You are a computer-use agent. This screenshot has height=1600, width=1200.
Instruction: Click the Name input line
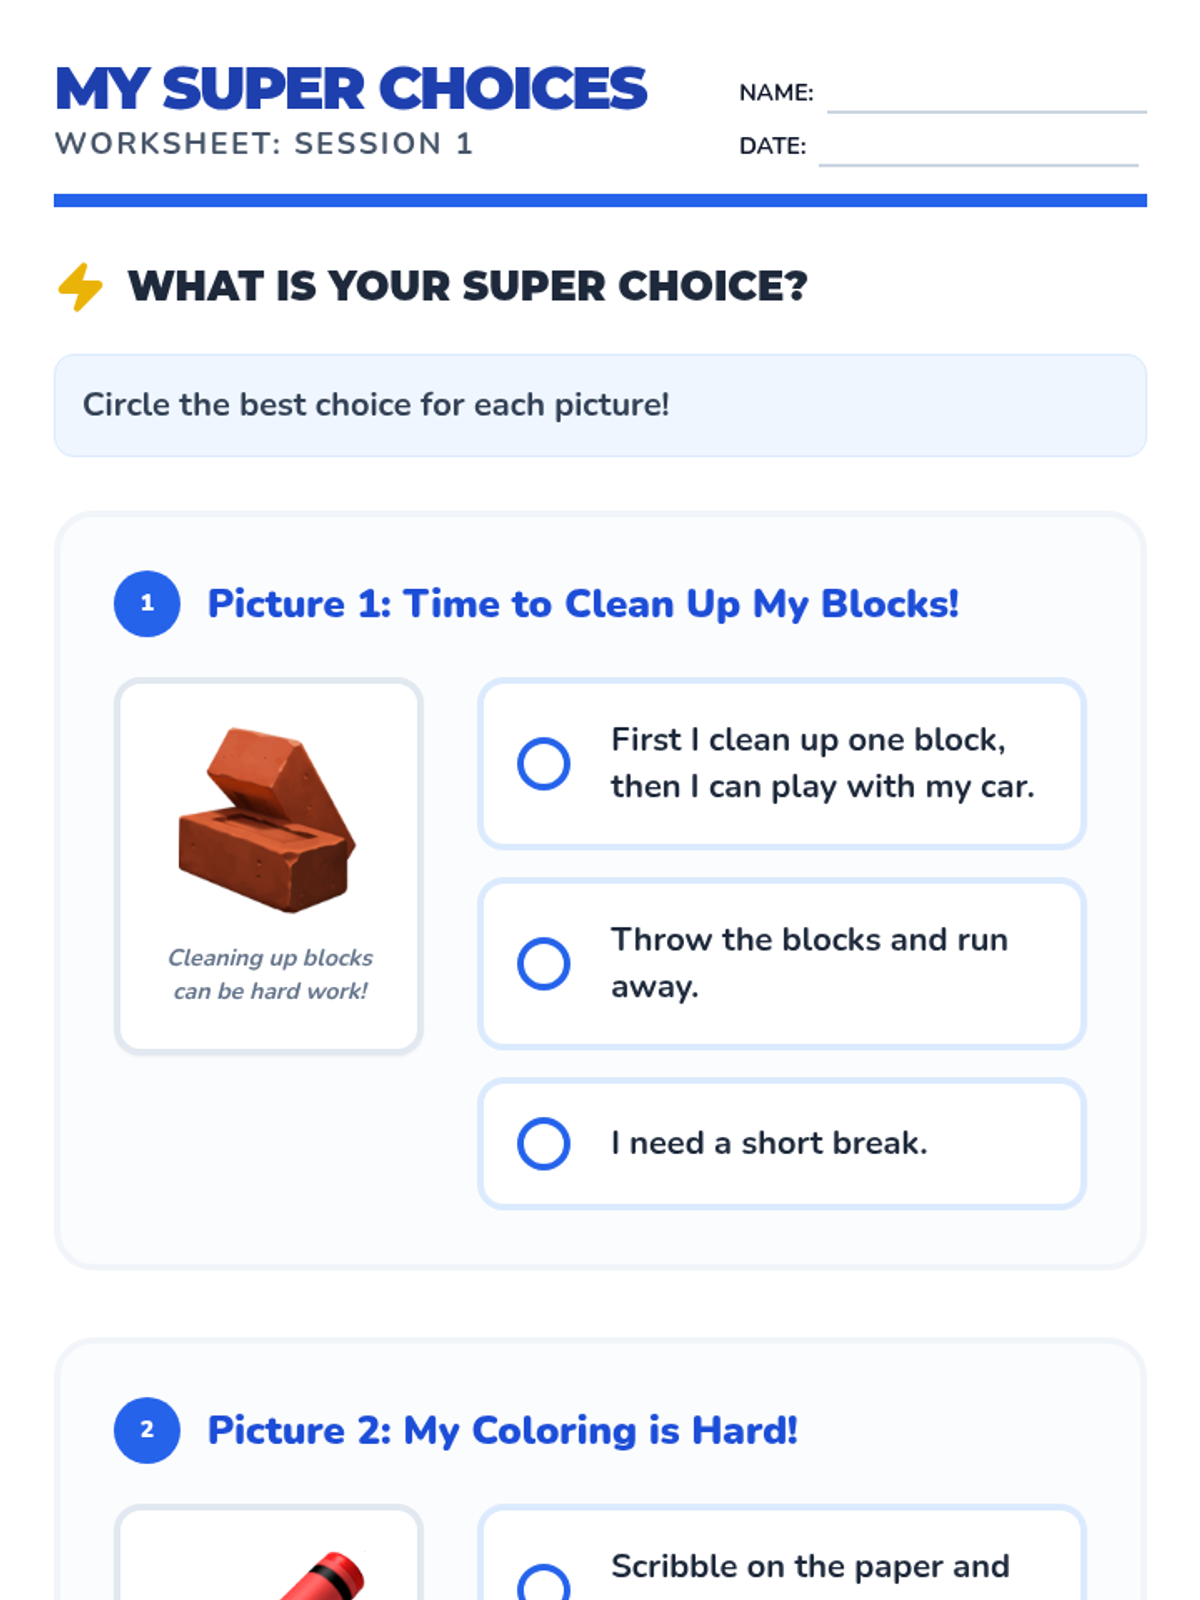(986, 97)
